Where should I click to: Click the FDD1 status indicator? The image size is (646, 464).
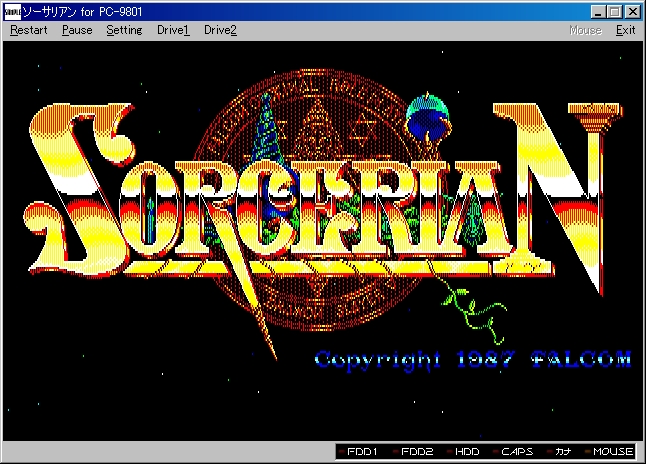(359, 452)
